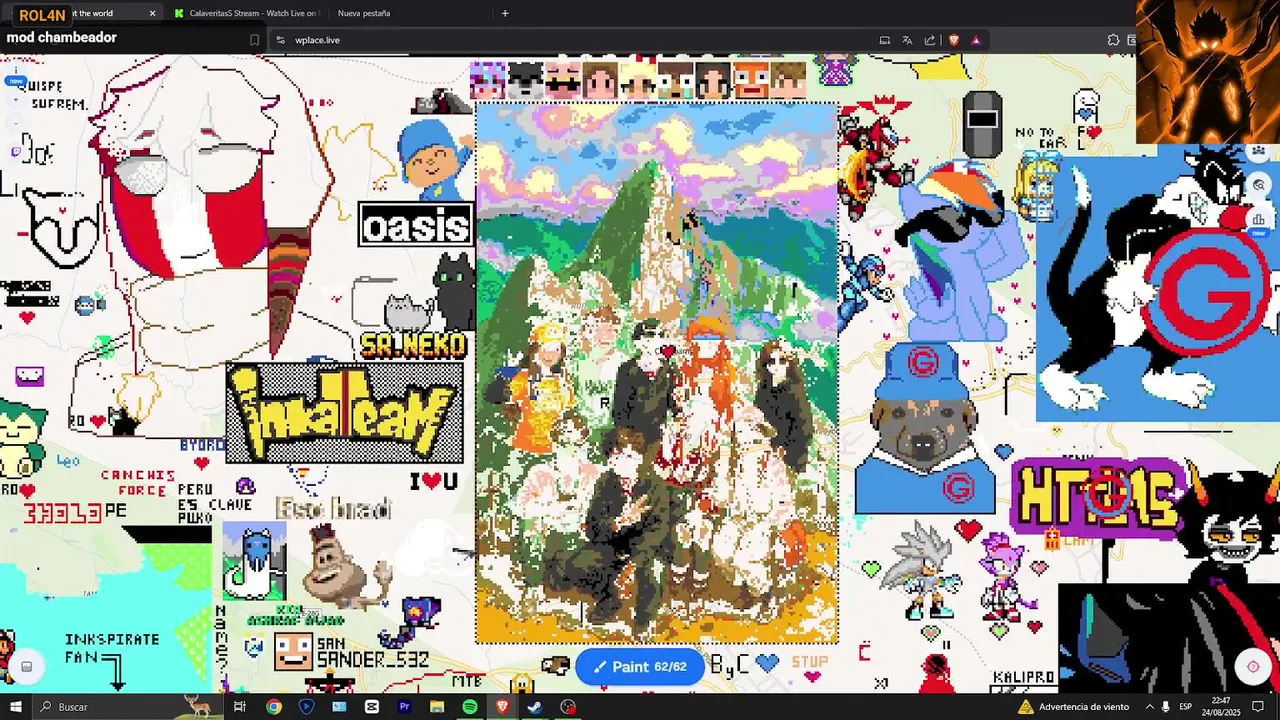Click the Paint 62/62 button

(640, 667)
